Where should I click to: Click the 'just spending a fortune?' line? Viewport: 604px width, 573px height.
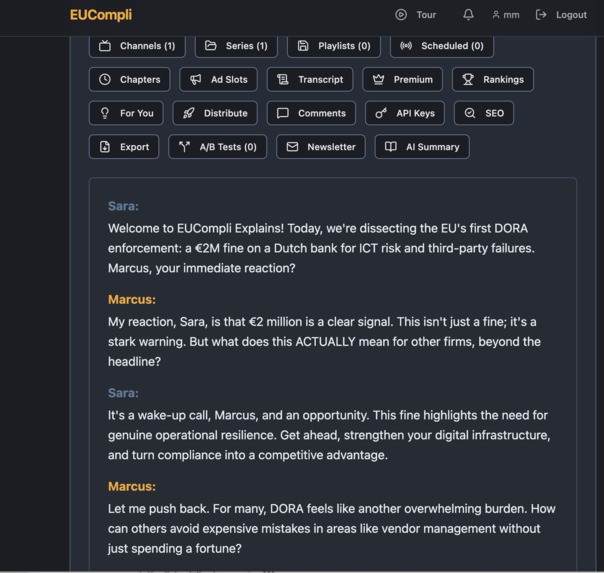click(174, 549)
